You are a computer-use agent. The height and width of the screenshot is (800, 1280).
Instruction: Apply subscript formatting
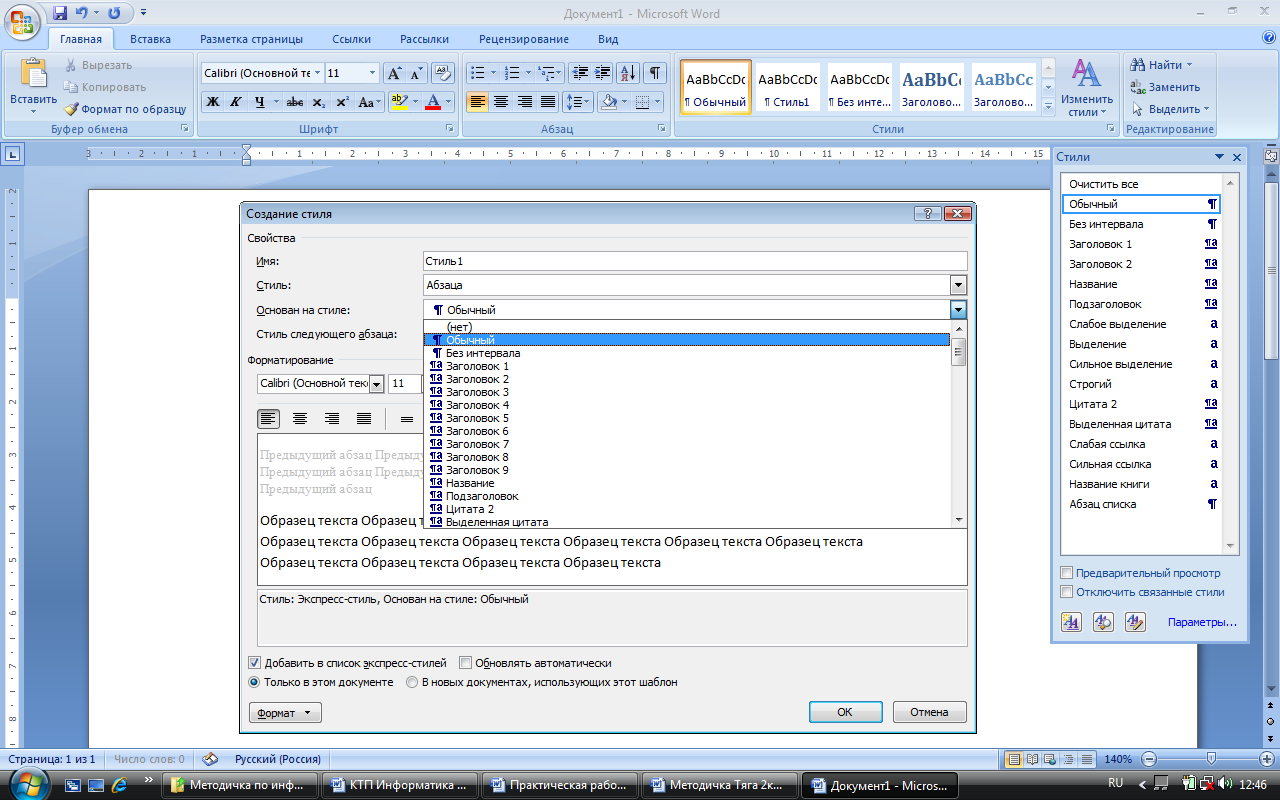click(318, 102)
